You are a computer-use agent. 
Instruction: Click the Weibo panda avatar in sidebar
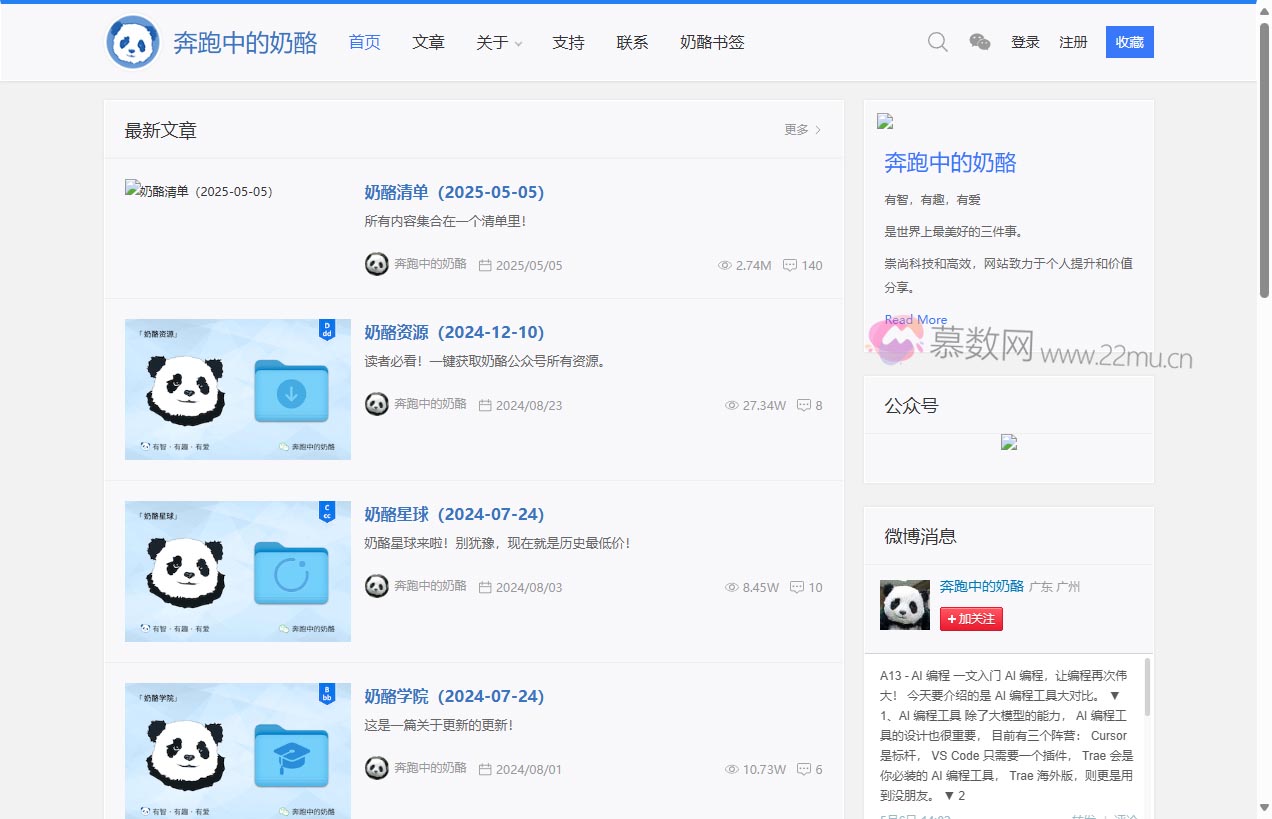pos(904,604)
